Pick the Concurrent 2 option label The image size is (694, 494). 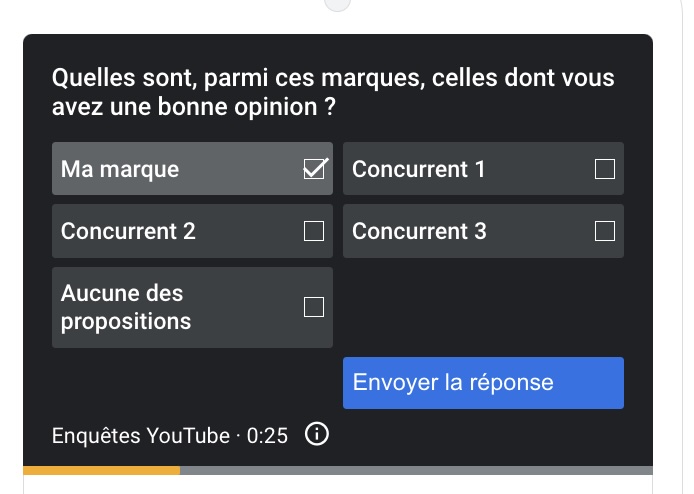pyautogui.click(x=128, y=231)
